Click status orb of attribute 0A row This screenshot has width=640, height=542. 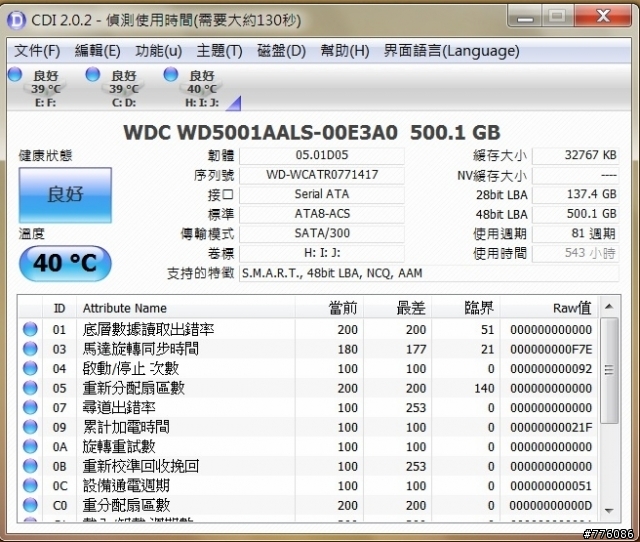[x=30, y=446]
